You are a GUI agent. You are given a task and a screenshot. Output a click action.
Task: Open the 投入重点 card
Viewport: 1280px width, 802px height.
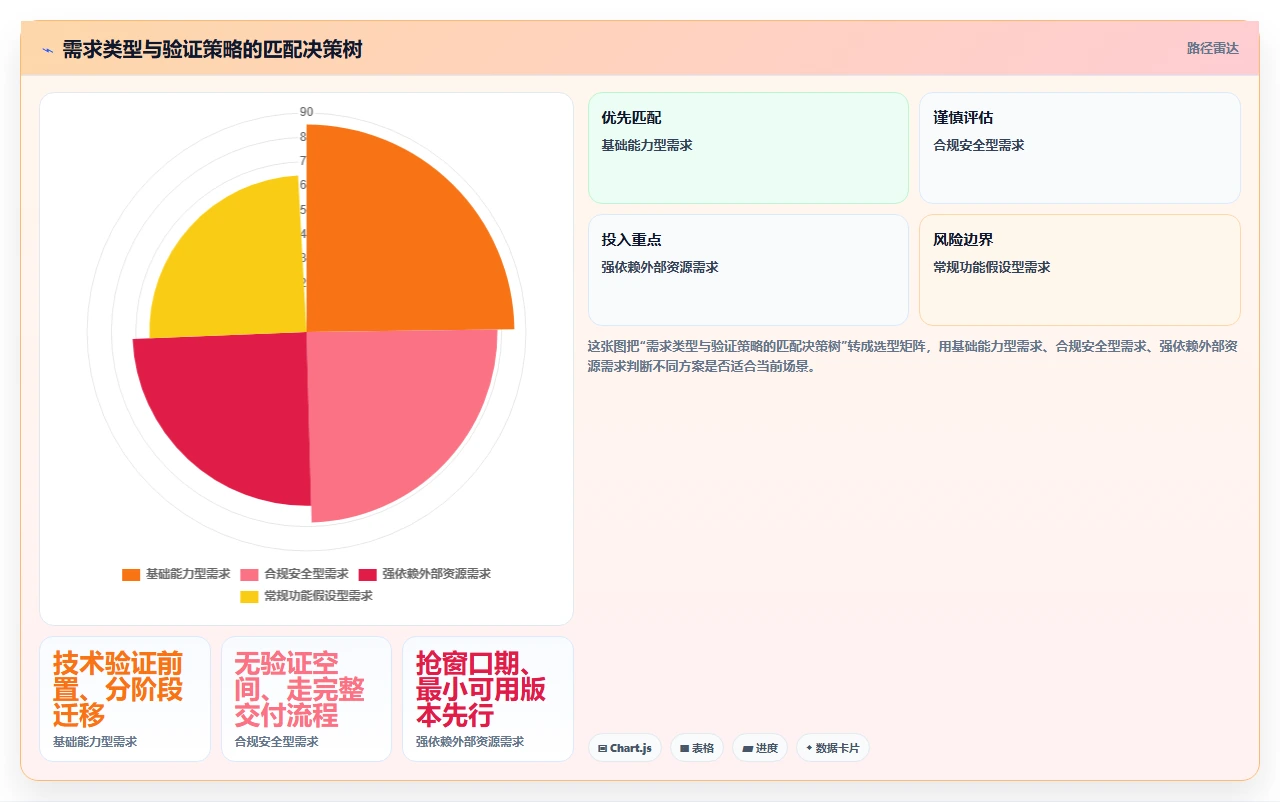(x=748, y=270)
